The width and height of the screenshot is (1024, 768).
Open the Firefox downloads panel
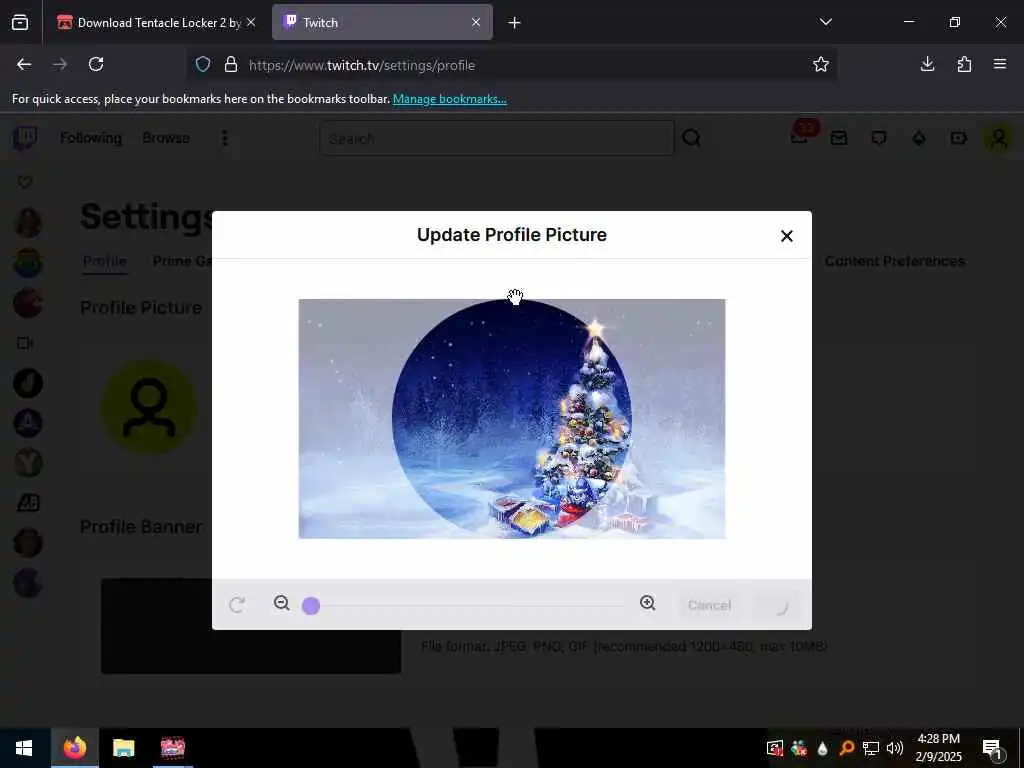(x=927, y=64)
